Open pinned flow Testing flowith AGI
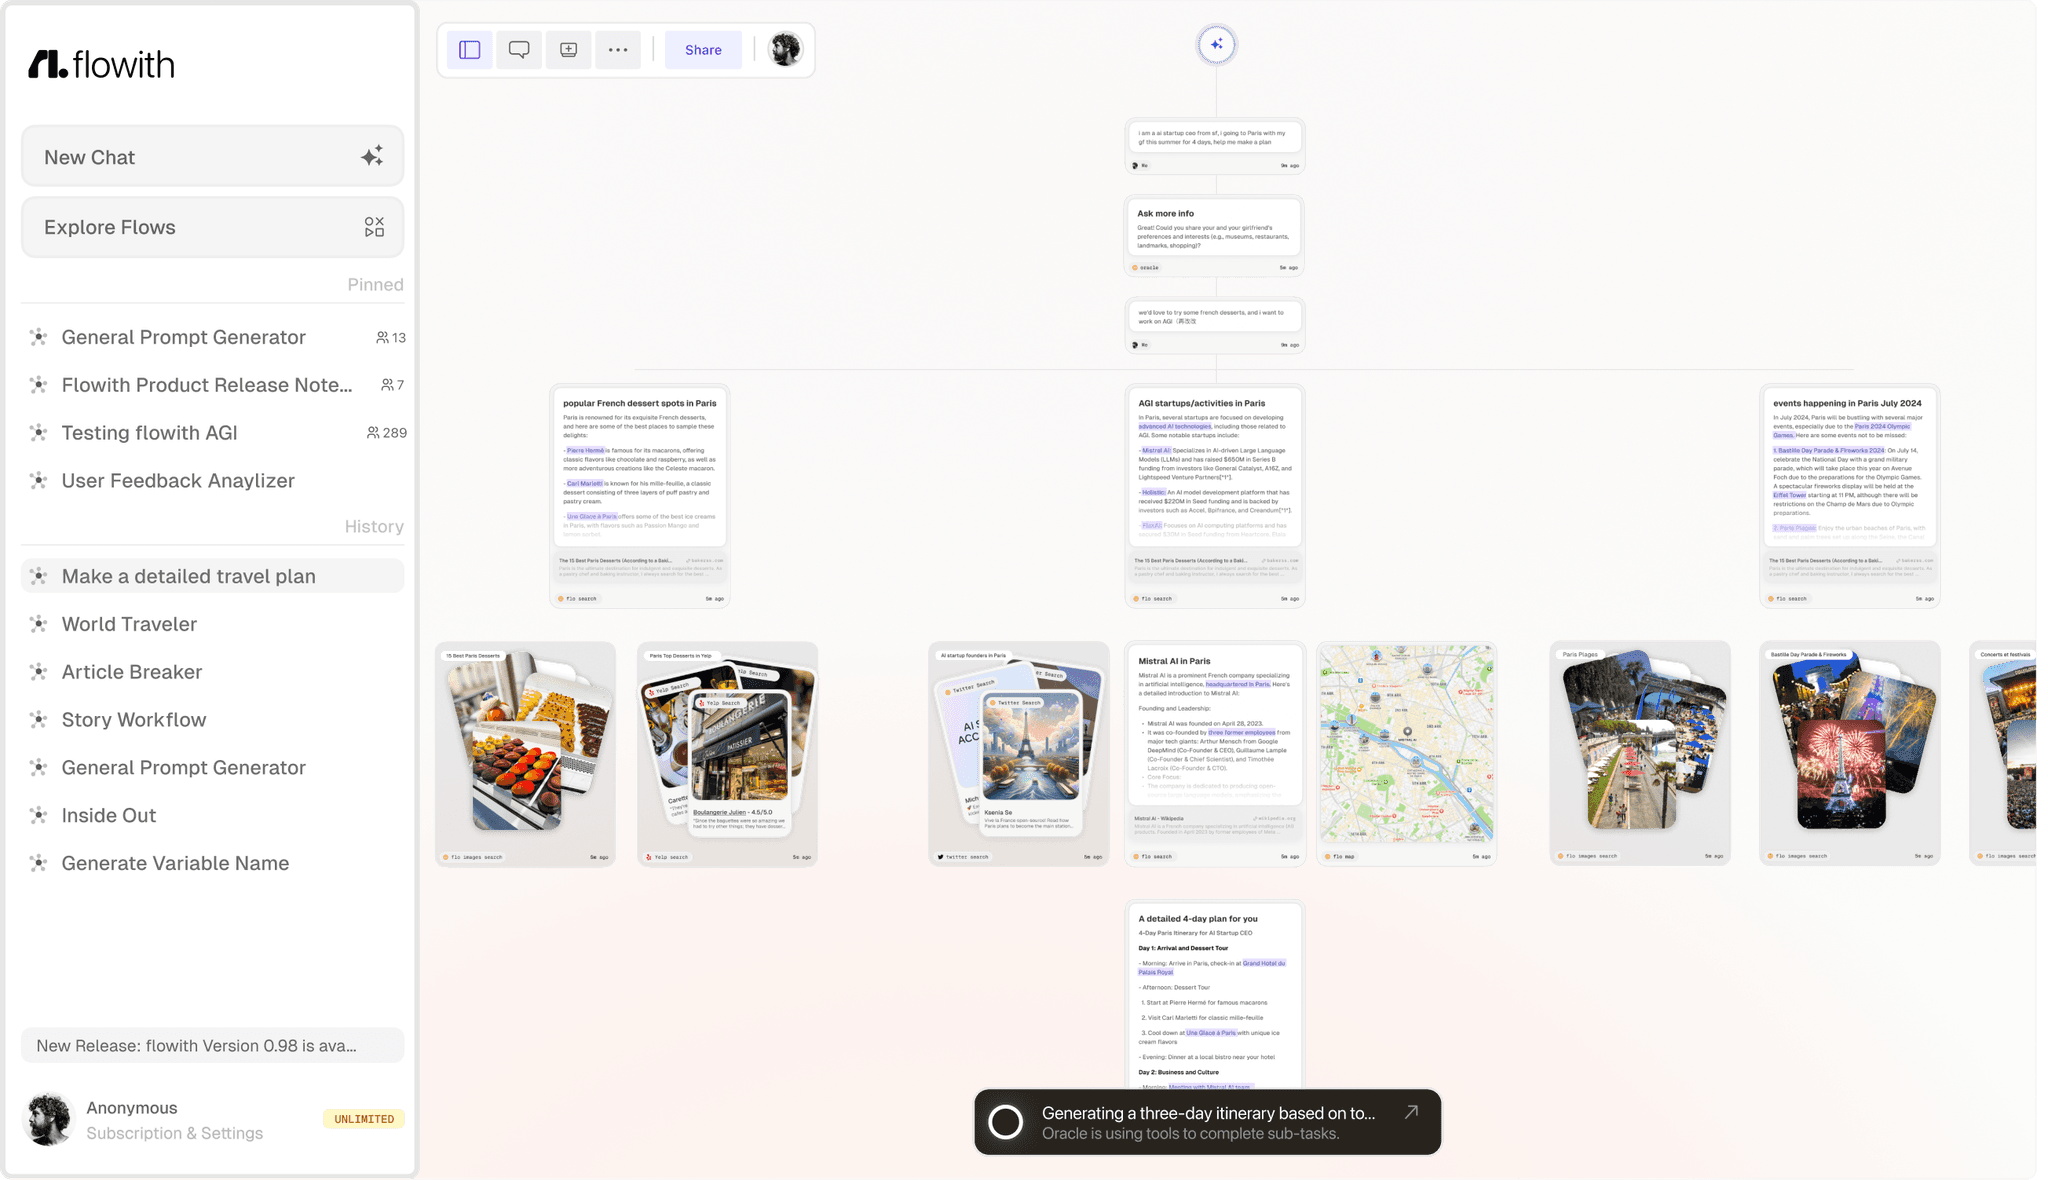This screenshot has width=2048, height=1180. pyautogui.click(x=148, y=432)
